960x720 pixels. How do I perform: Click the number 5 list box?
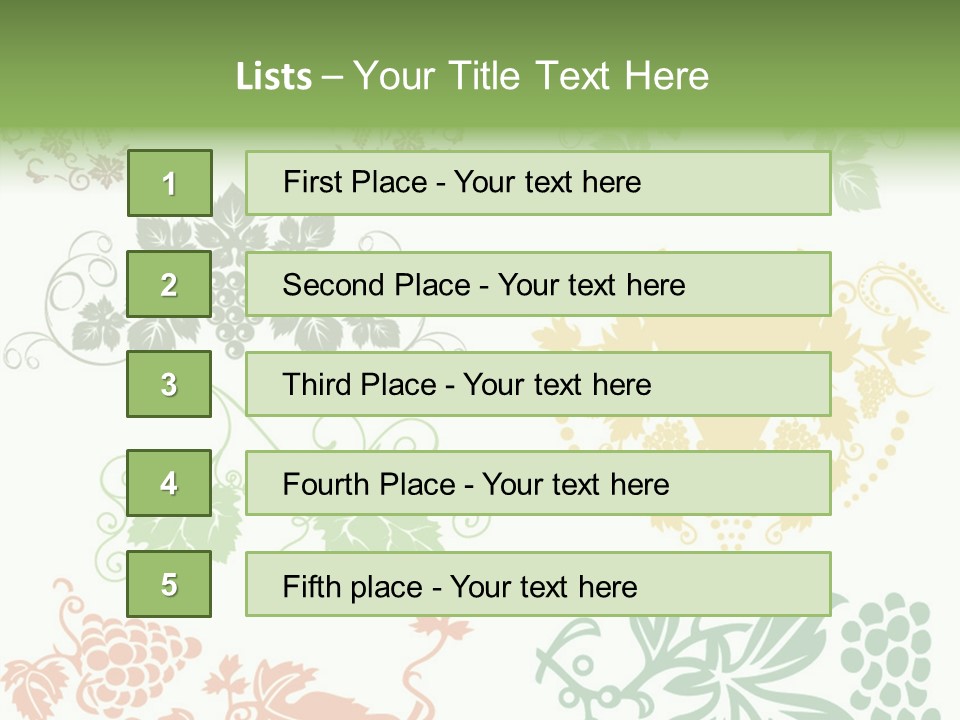[169, 584]
